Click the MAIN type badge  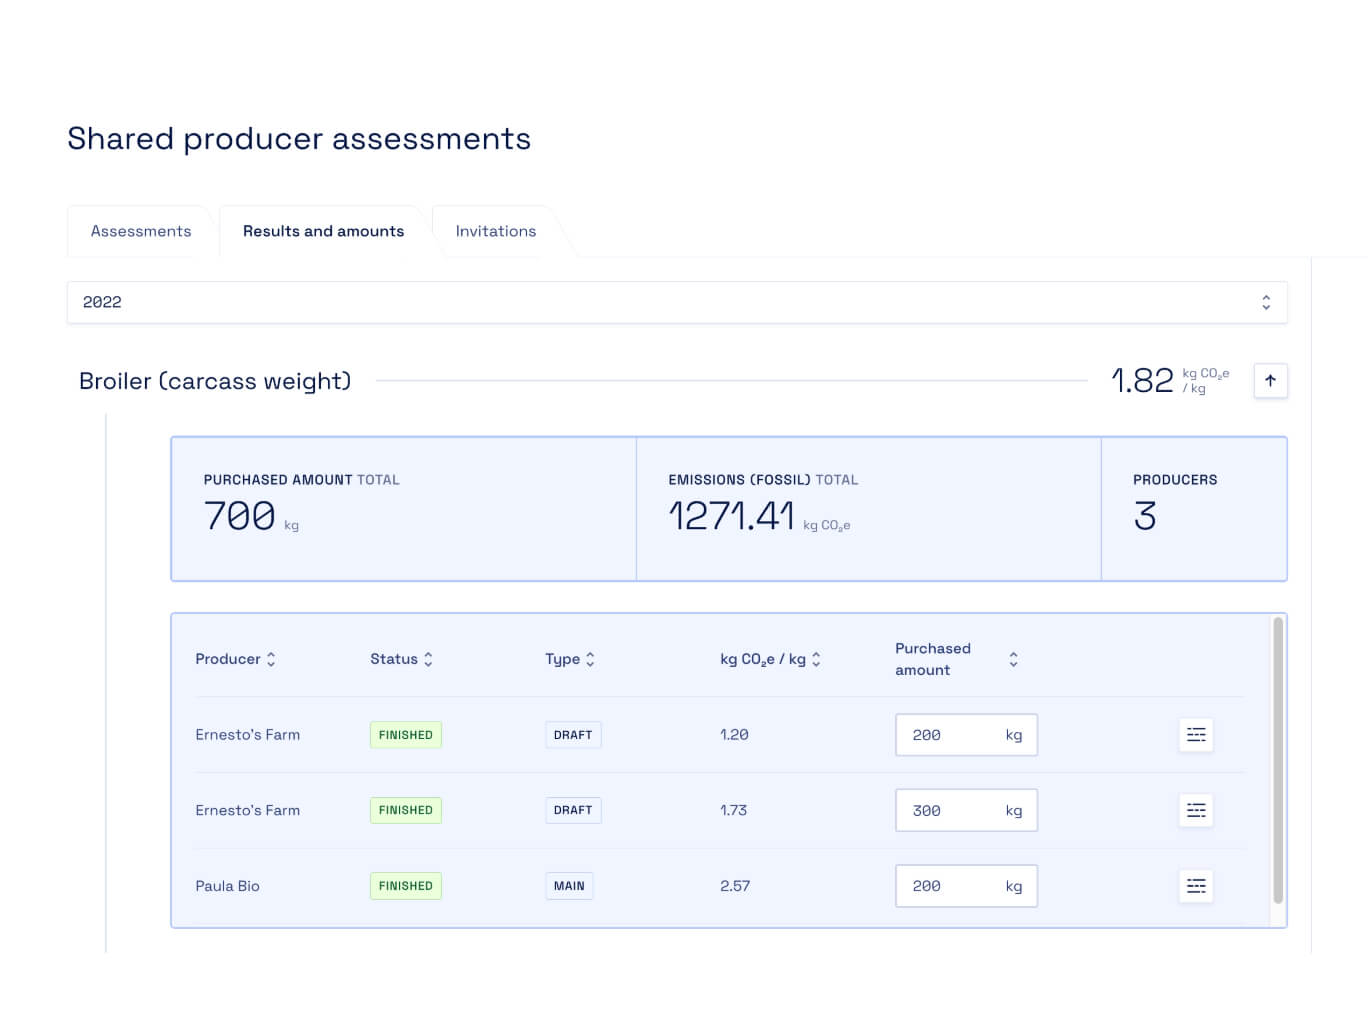pos(569,885)
